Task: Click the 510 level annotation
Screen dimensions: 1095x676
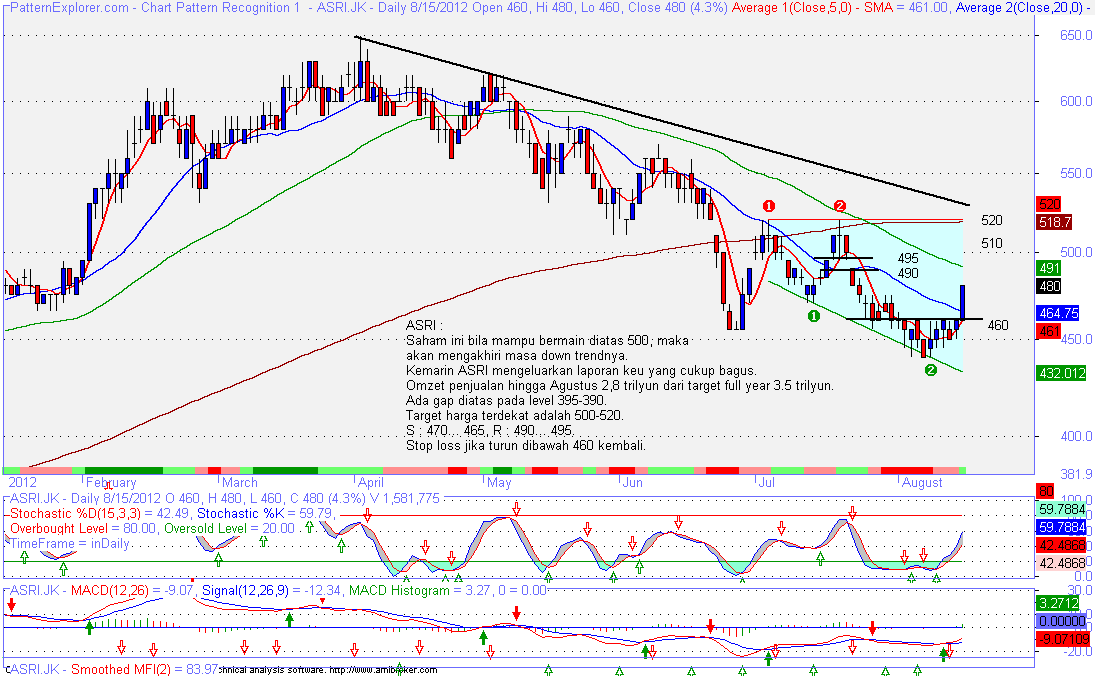Action: point(992,243)
